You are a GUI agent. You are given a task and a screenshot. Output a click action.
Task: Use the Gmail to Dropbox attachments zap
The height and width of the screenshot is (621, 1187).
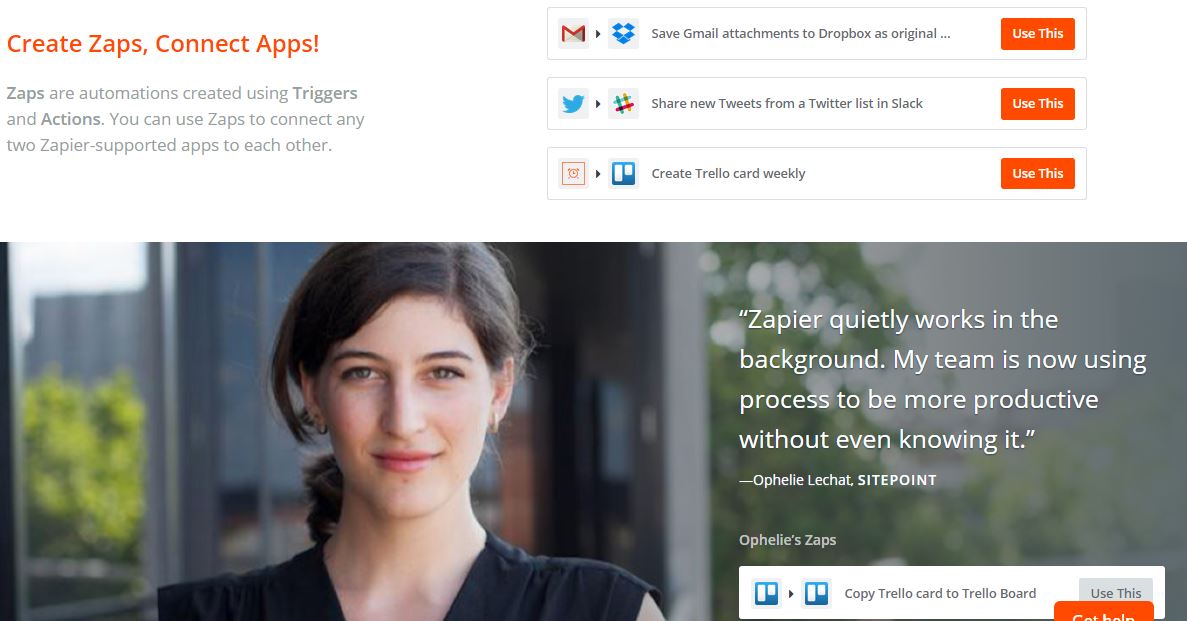coord(1037,34)
